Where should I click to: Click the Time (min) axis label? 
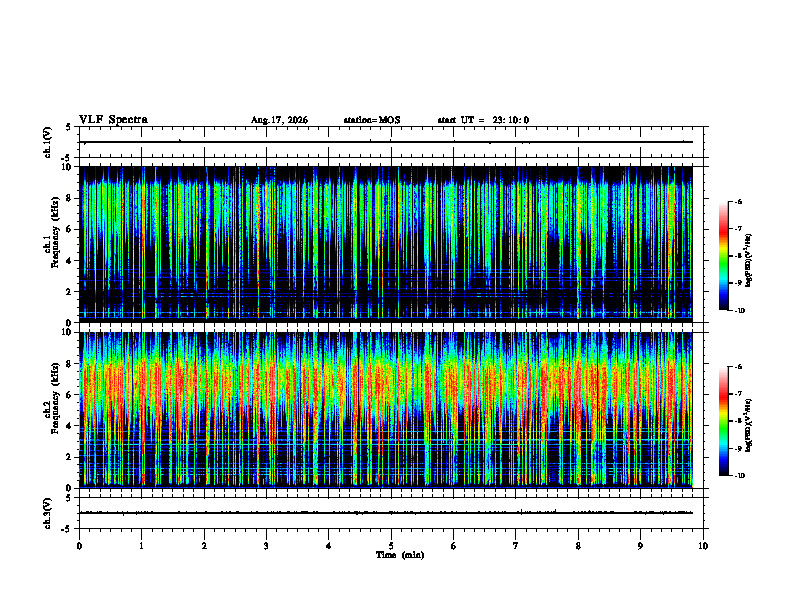pyautogui.click(x=400, y=555)
